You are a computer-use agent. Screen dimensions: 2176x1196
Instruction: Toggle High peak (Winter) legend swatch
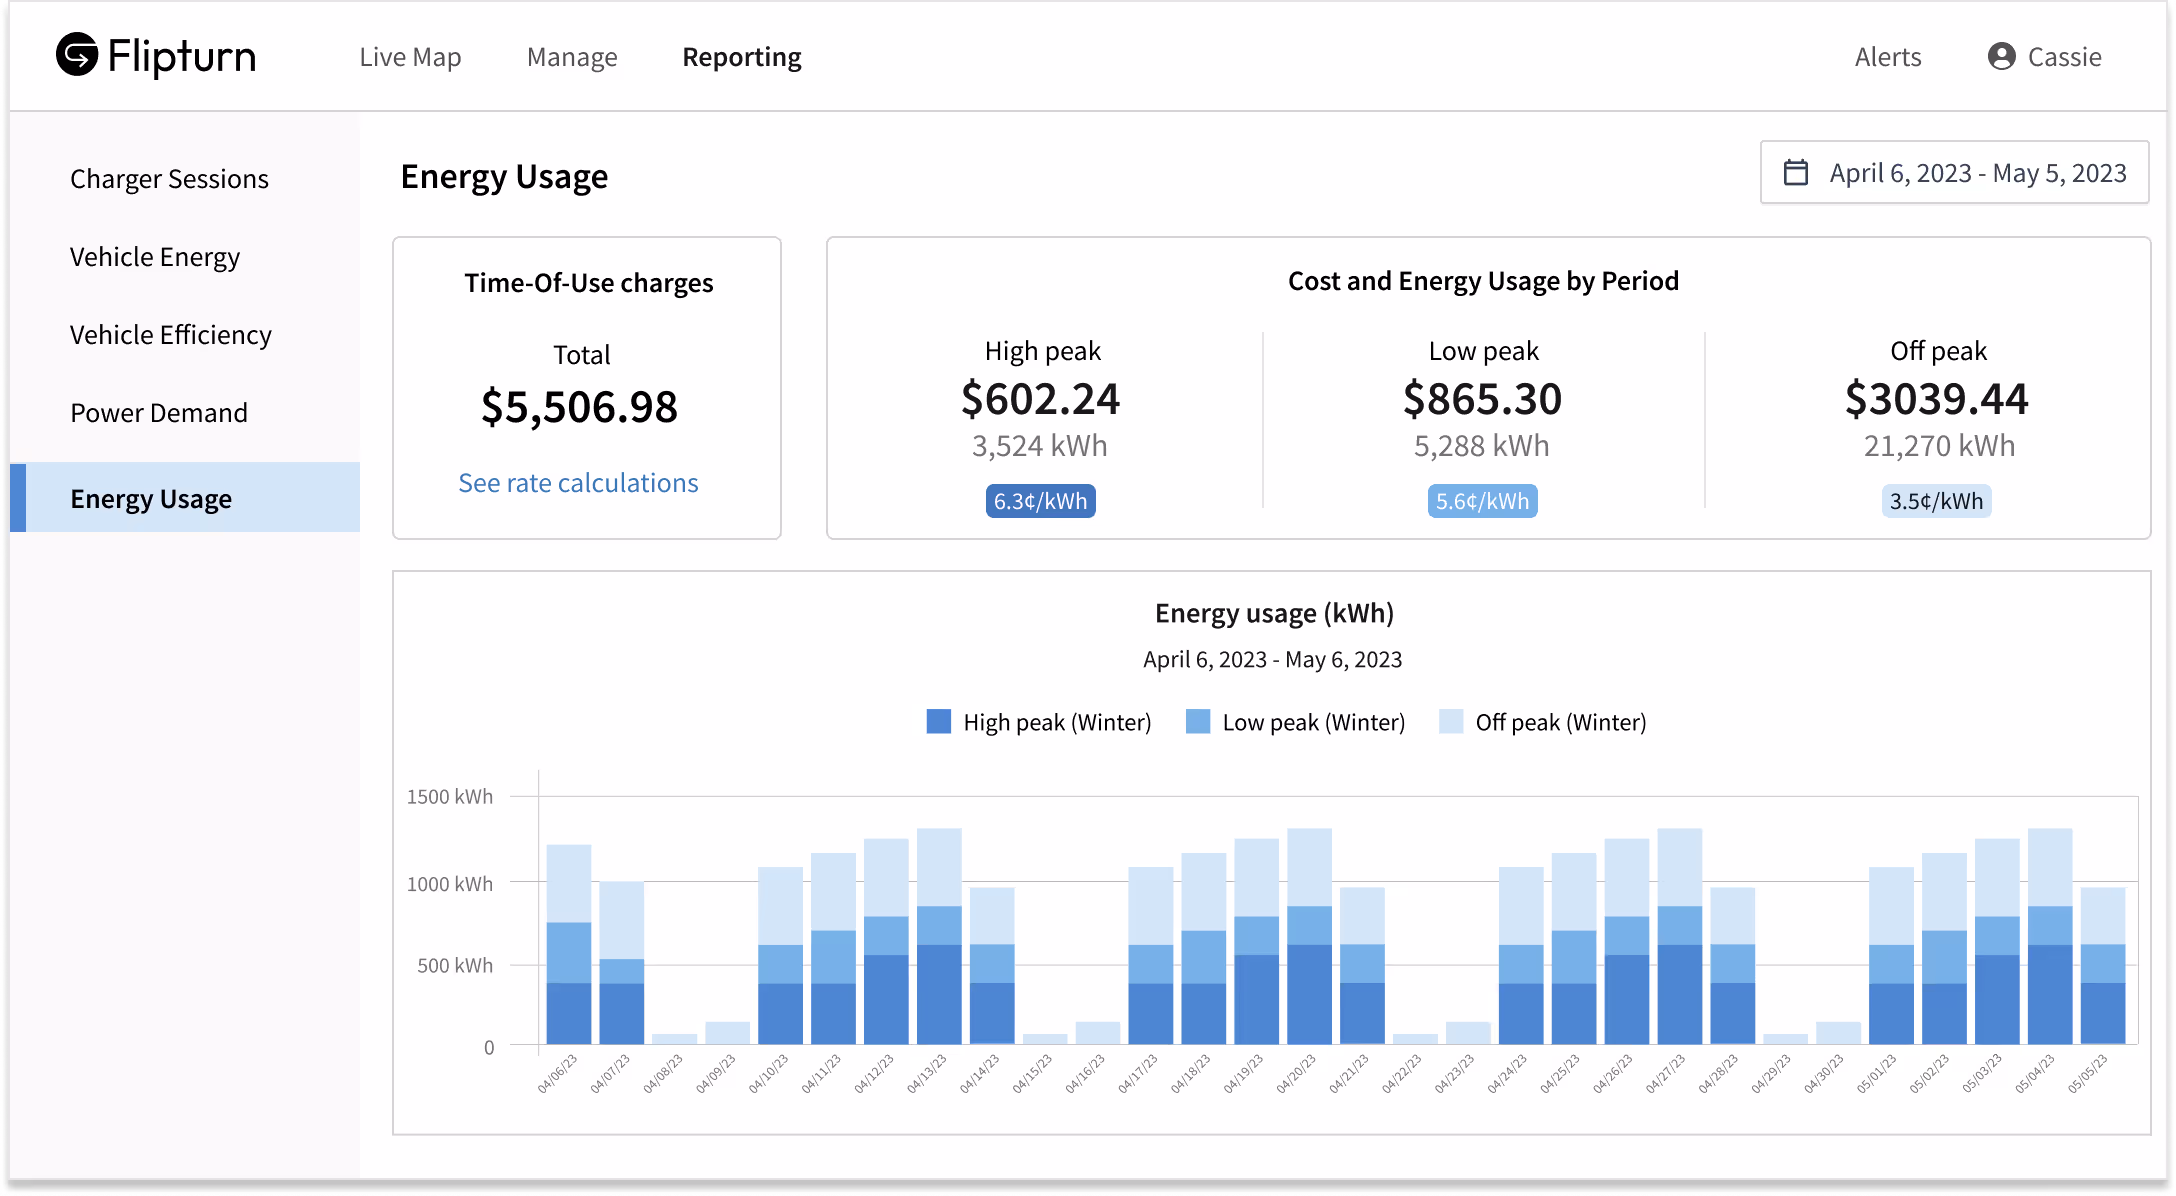[938, 722]
